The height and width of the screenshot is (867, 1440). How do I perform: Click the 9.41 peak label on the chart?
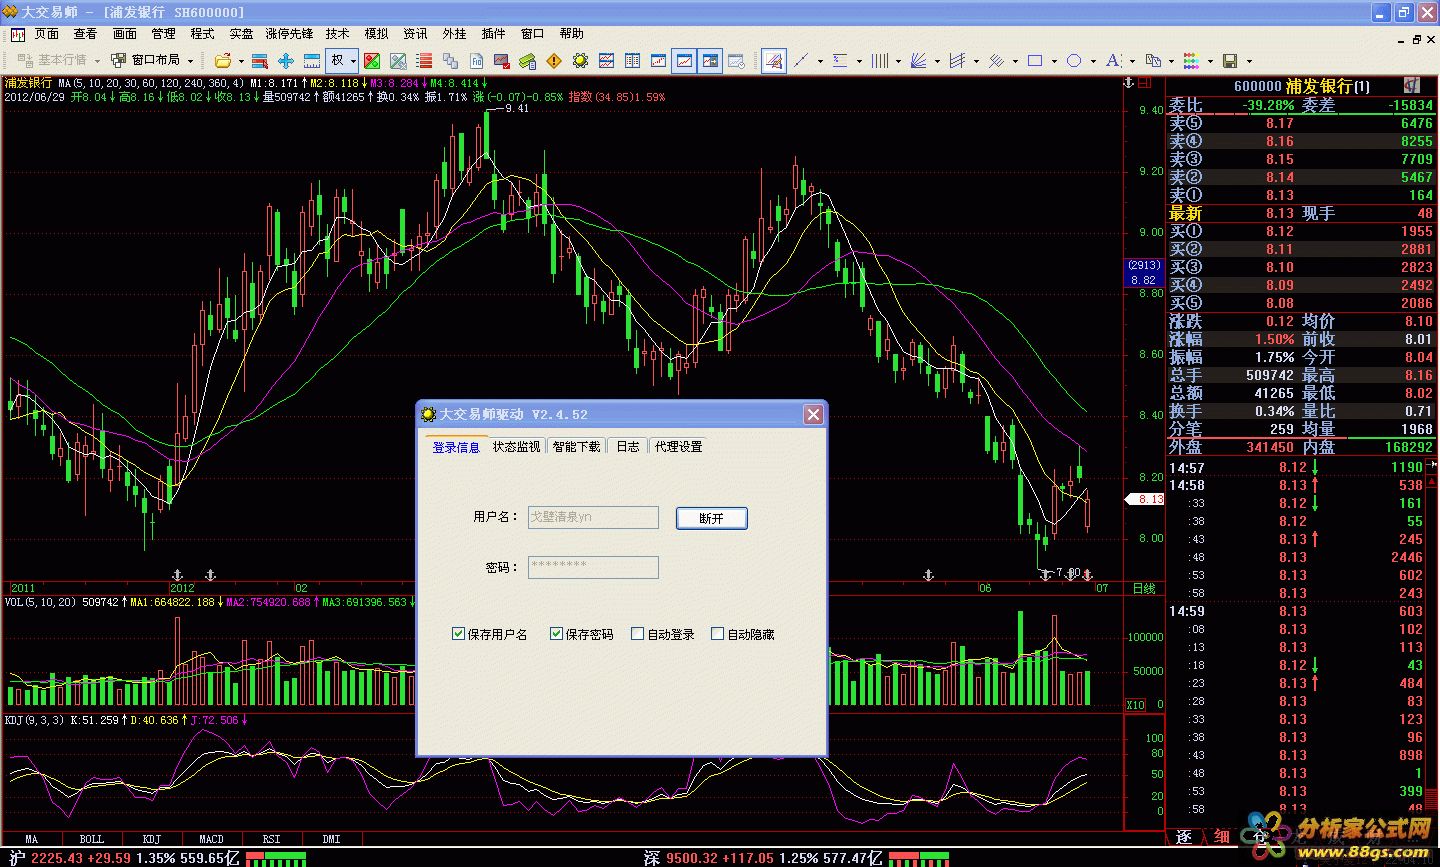[x=517, y=108]
